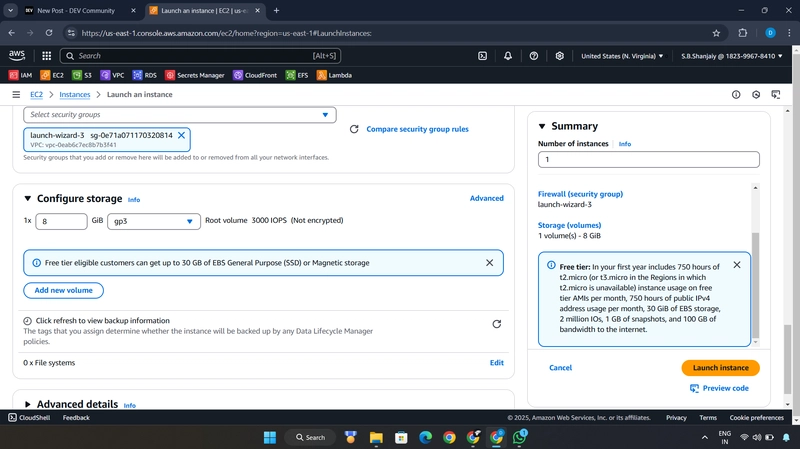
Task: Open the Select security groups dropdown
Action: pos(180,115)
